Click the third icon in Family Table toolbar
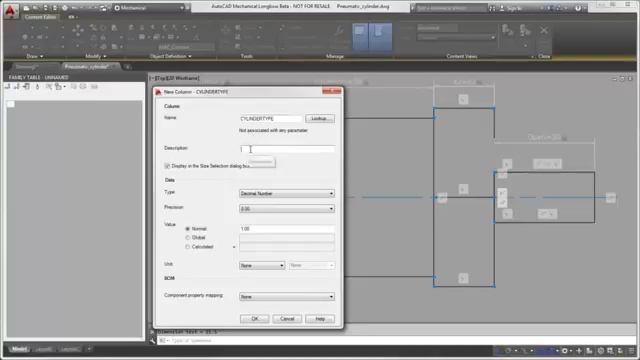This screenshot has height=360, width=640. (27, 87)
